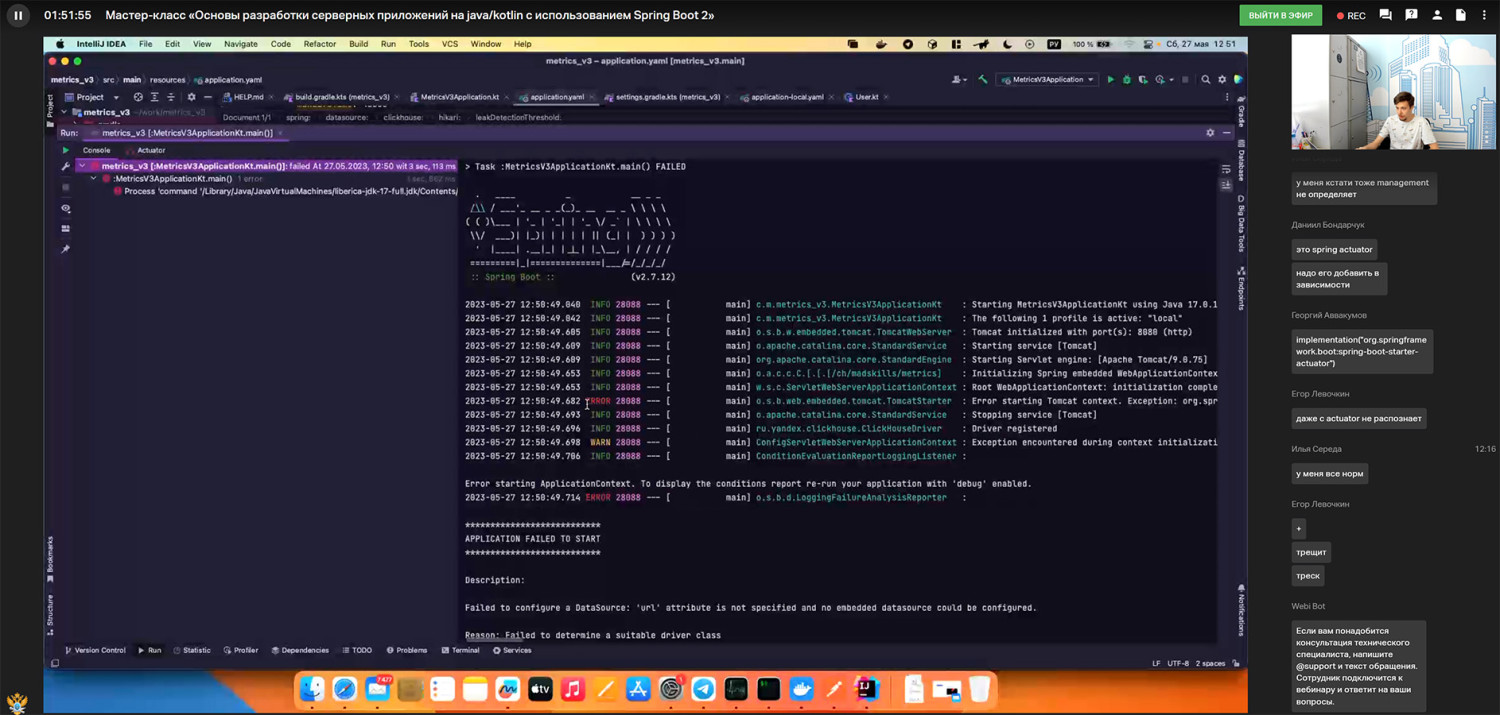Click the wrench icon in Run panel
Image resolution: width=1500 pixels, height=715 pixels.
(x=66, y=166)
